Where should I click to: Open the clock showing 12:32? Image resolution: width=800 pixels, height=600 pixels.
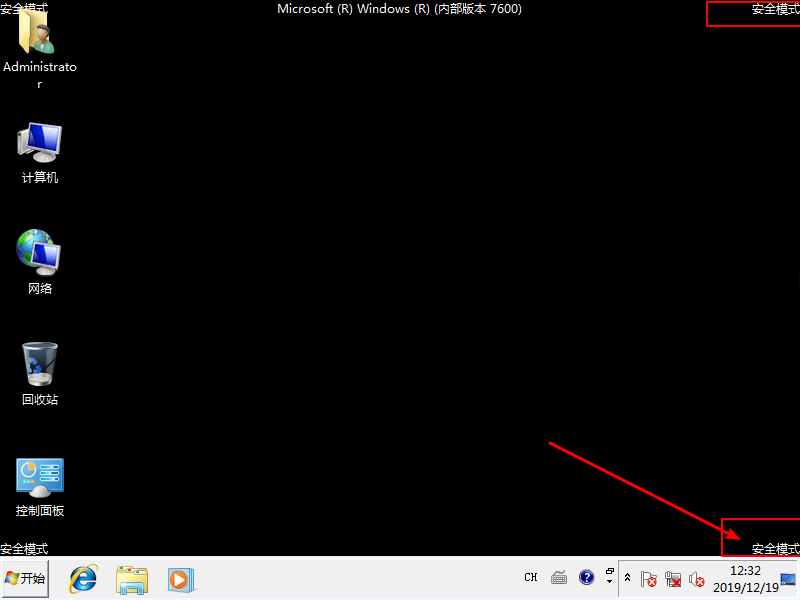click(x=745, y=571)
